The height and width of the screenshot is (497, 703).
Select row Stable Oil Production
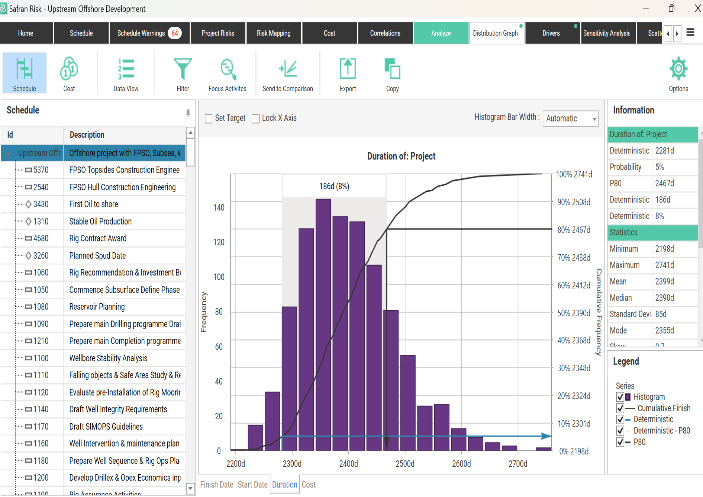93,221
